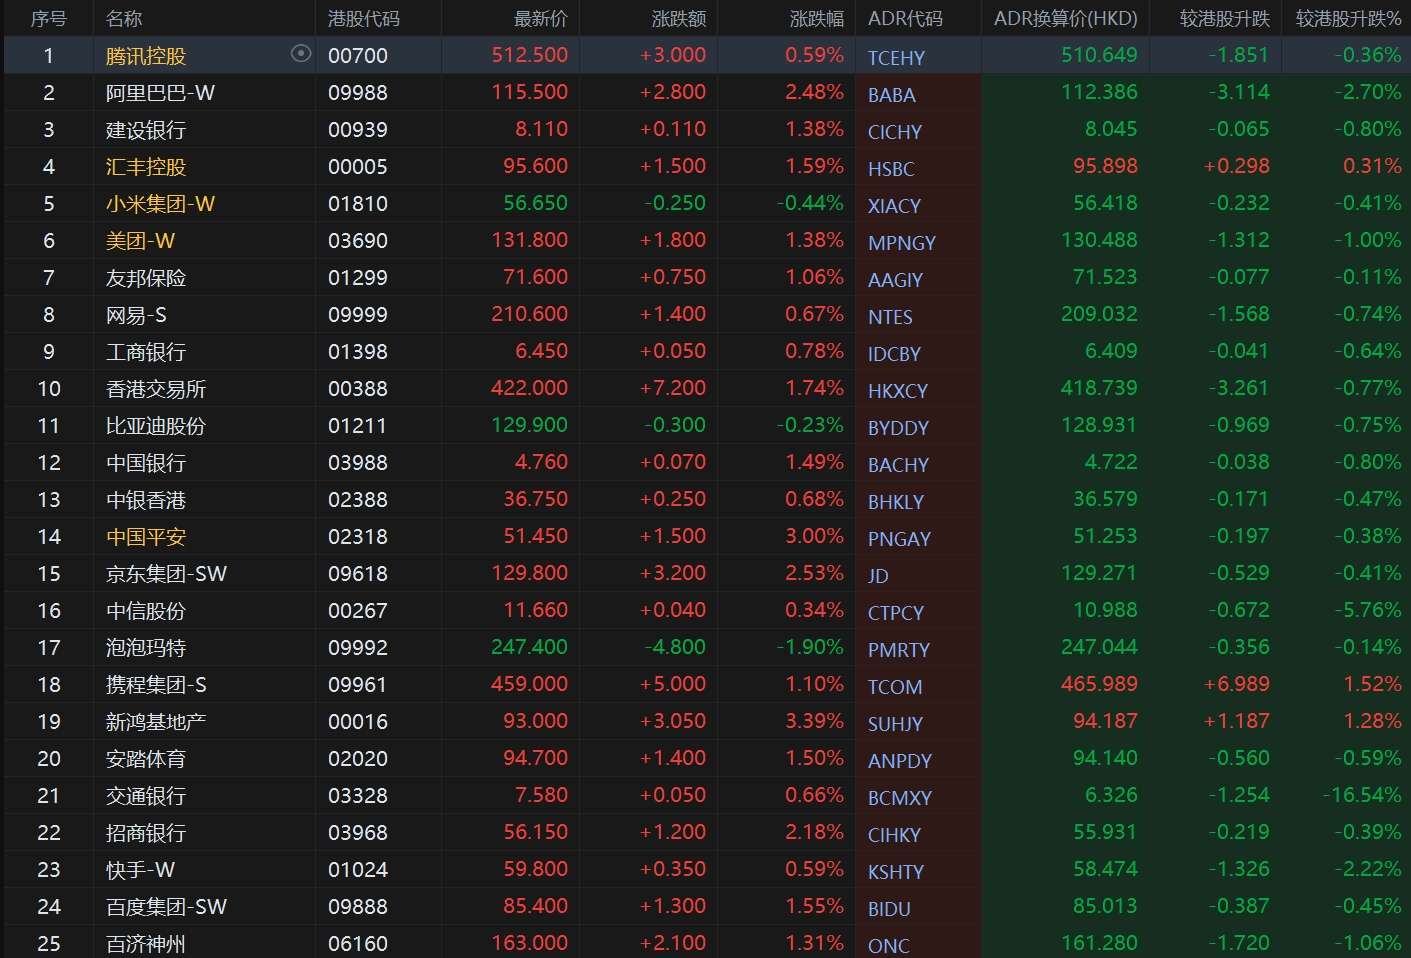Select the 新鸿基地产 stock name
The width and height of the screenshot is (1411, 958).
[156, 722]
